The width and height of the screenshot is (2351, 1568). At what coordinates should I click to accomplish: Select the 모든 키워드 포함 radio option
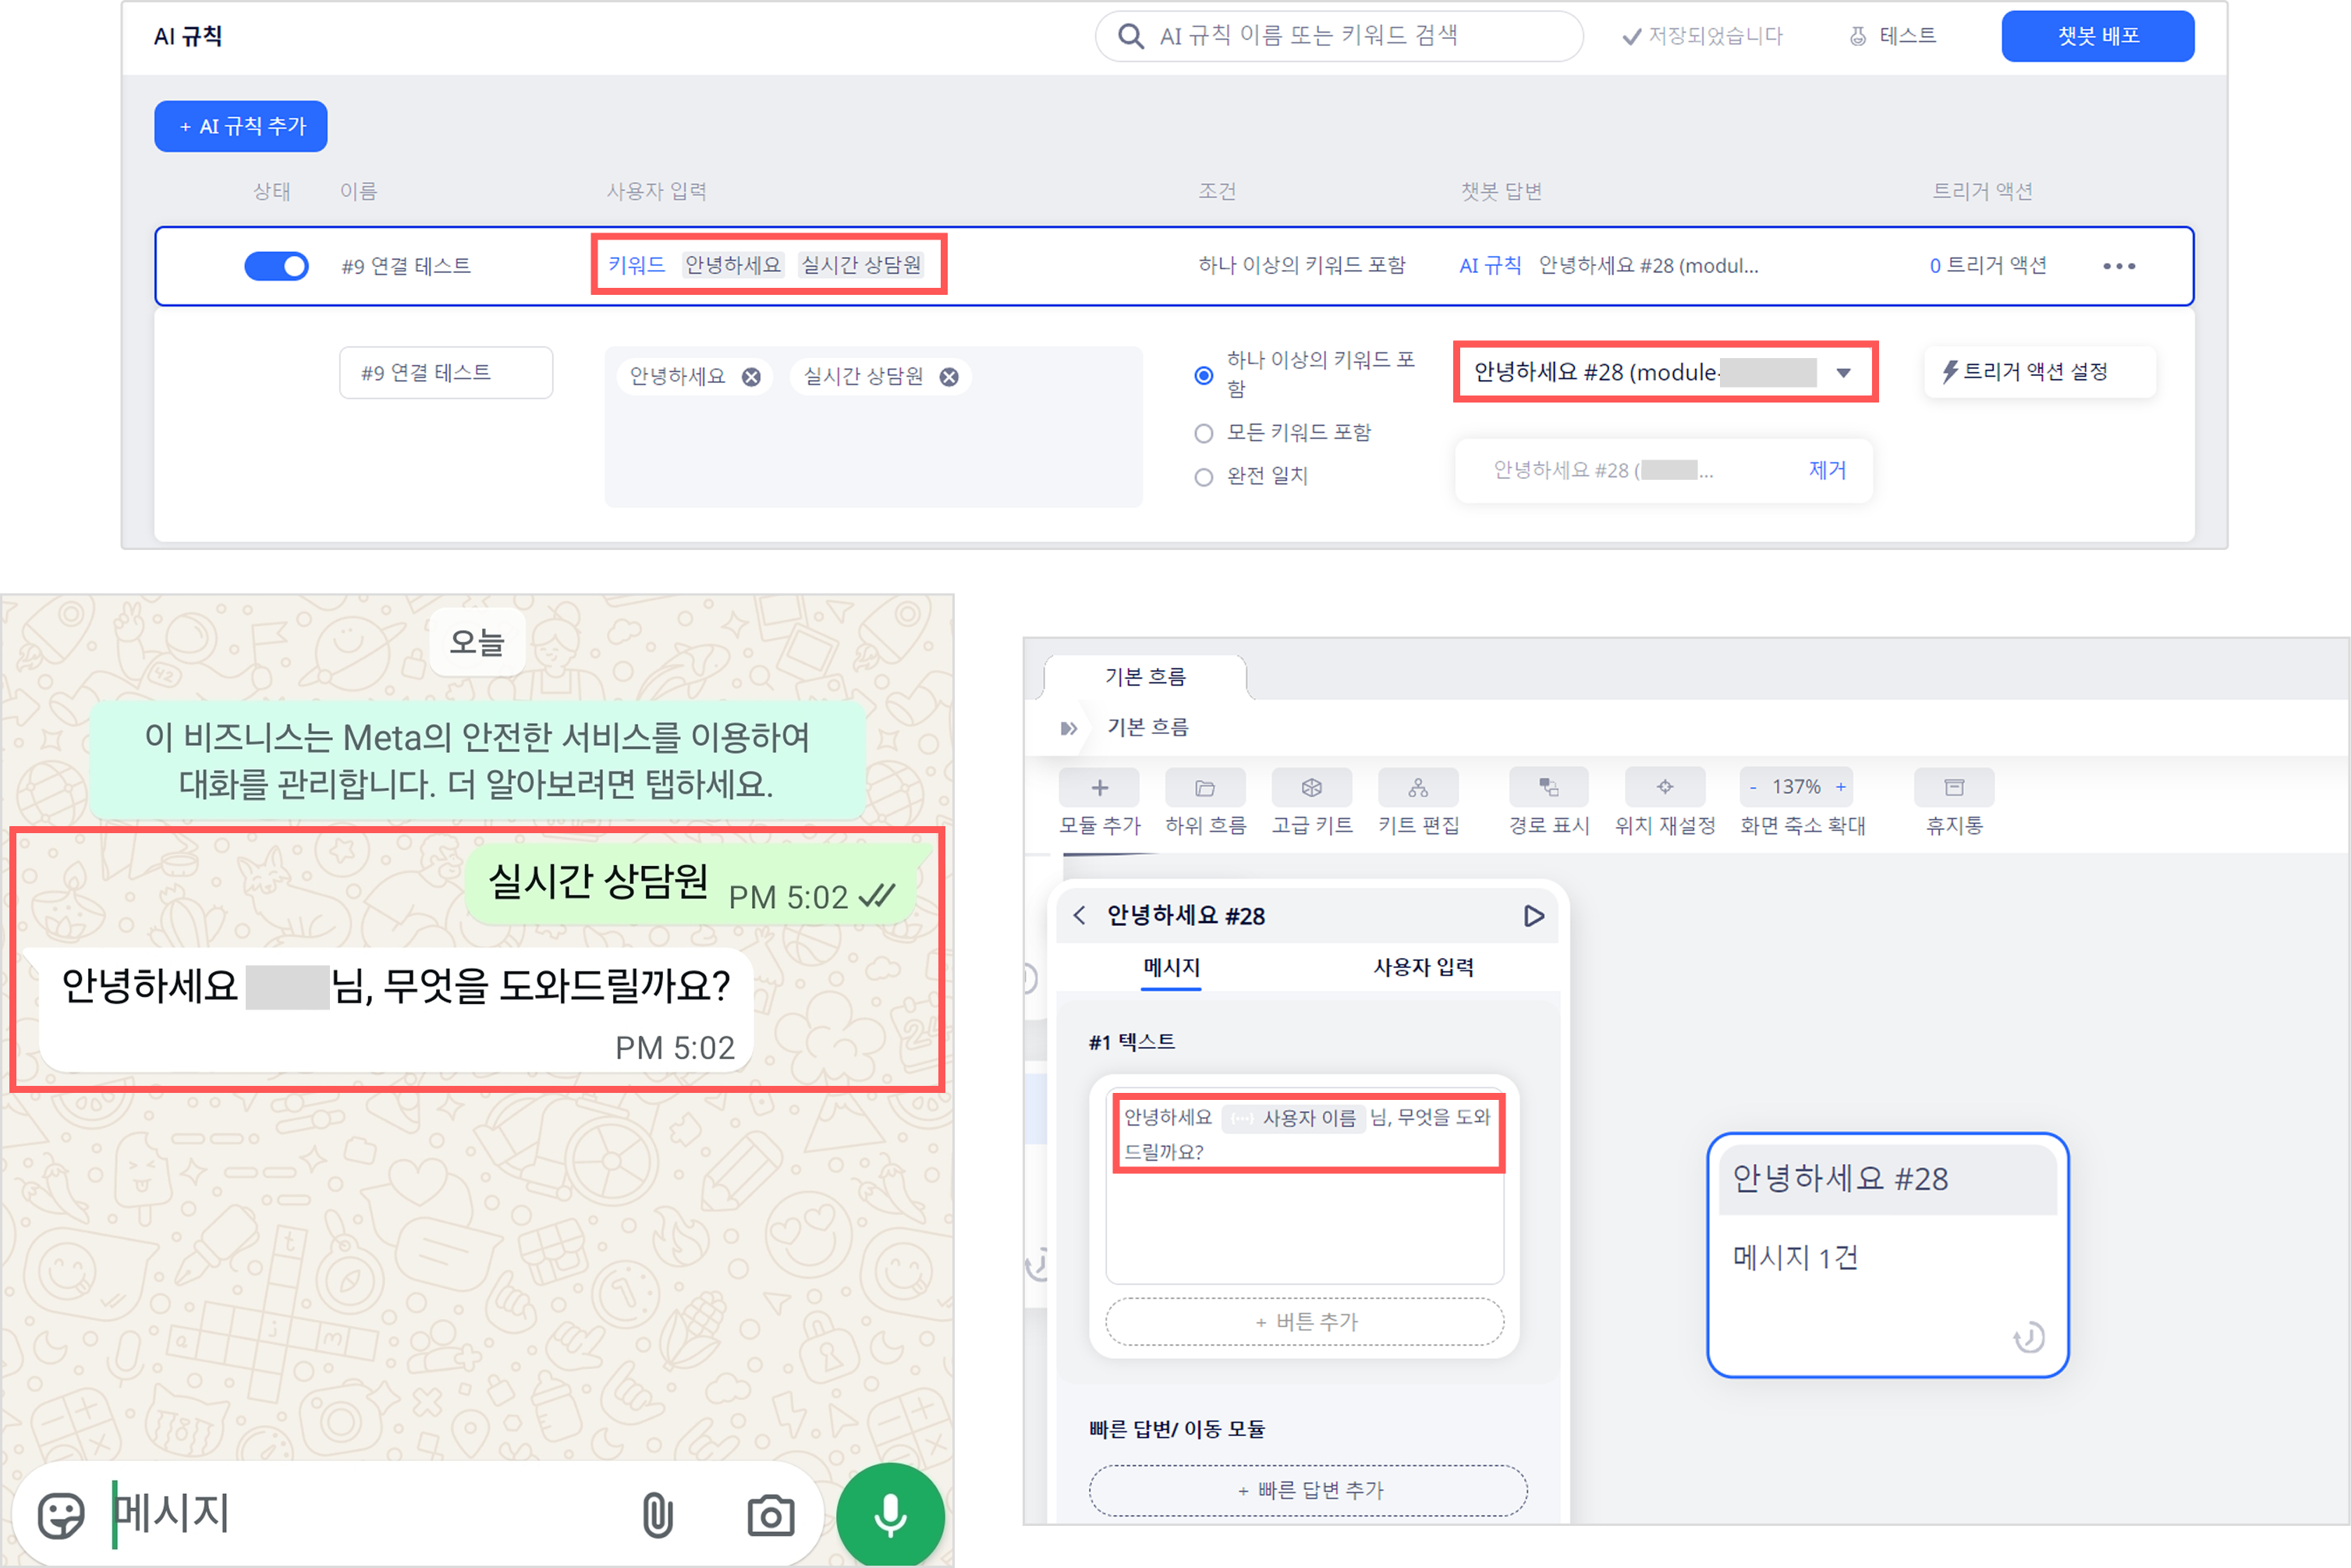[1204, 433]
